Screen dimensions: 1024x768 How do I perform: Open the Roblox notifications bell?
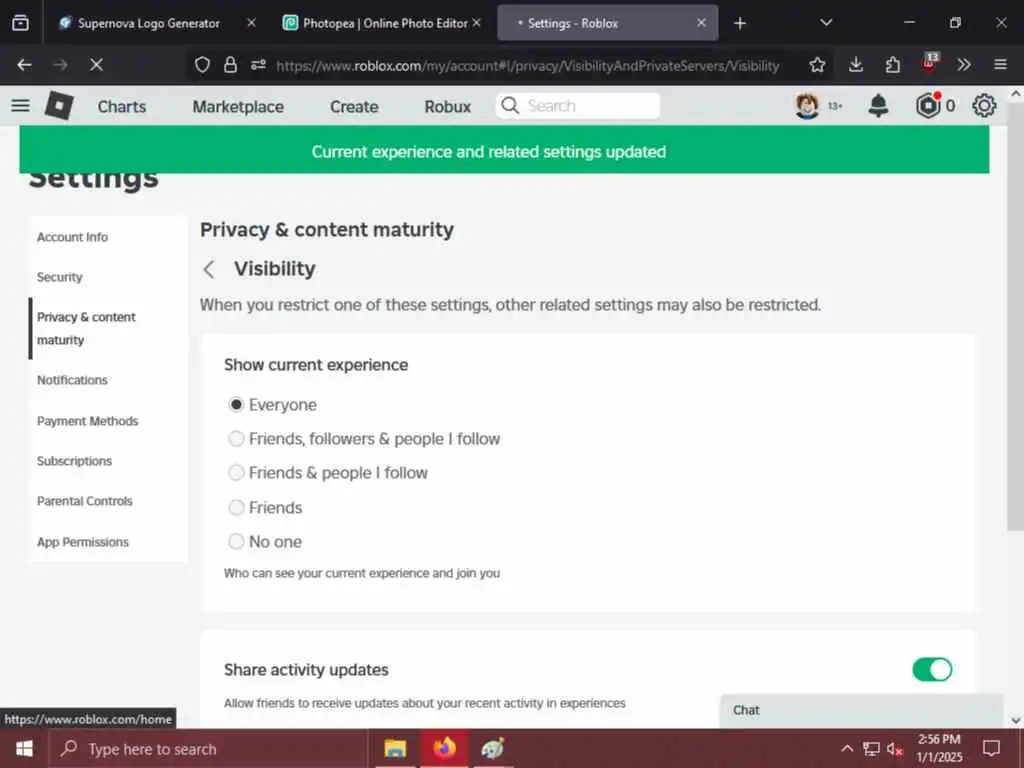[878, 105]
